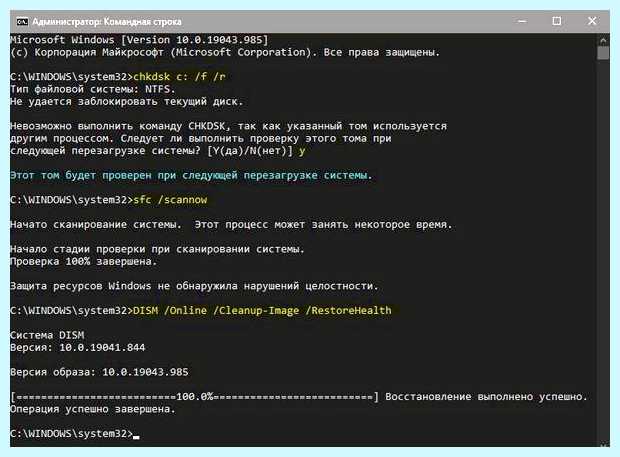
Task: Click the 'sfc /scannow' command text
Action: point(170,200)
